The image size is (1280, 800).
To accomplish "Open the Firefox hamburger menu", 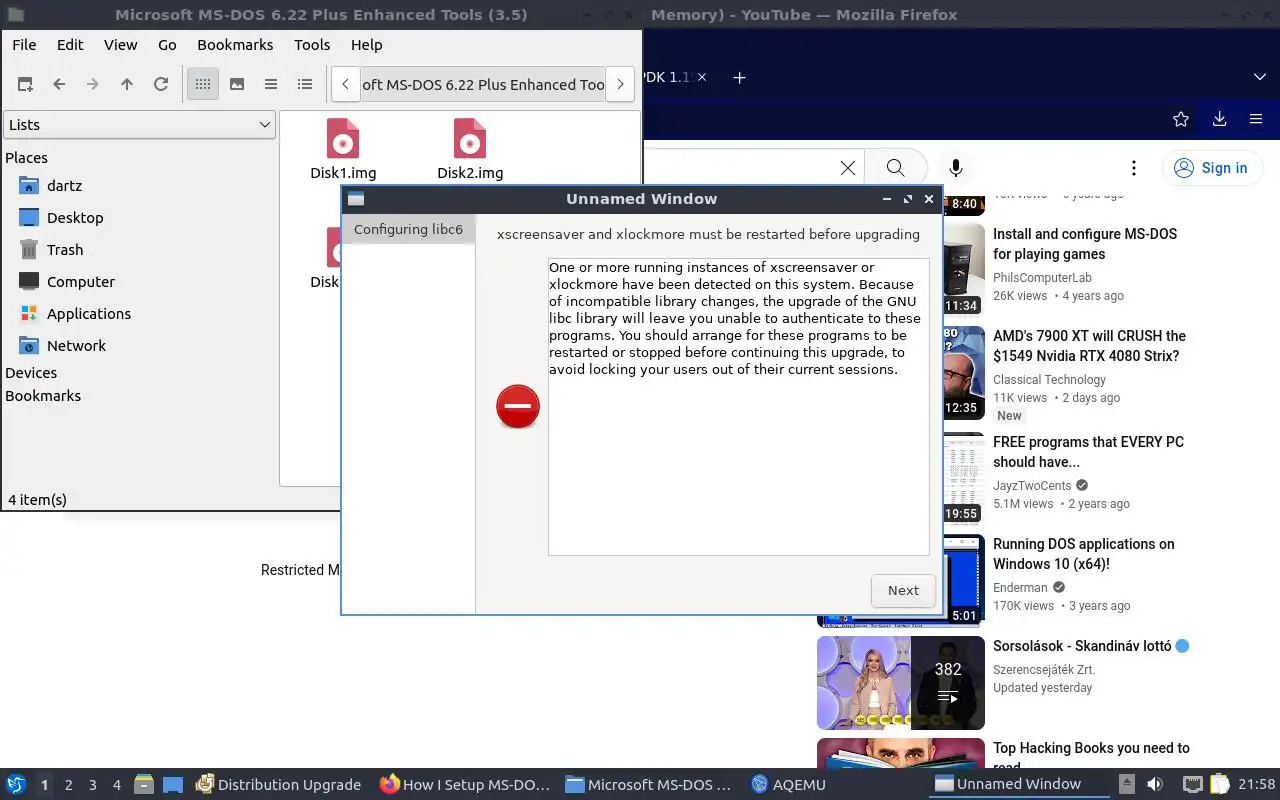I will point(1256,119).
